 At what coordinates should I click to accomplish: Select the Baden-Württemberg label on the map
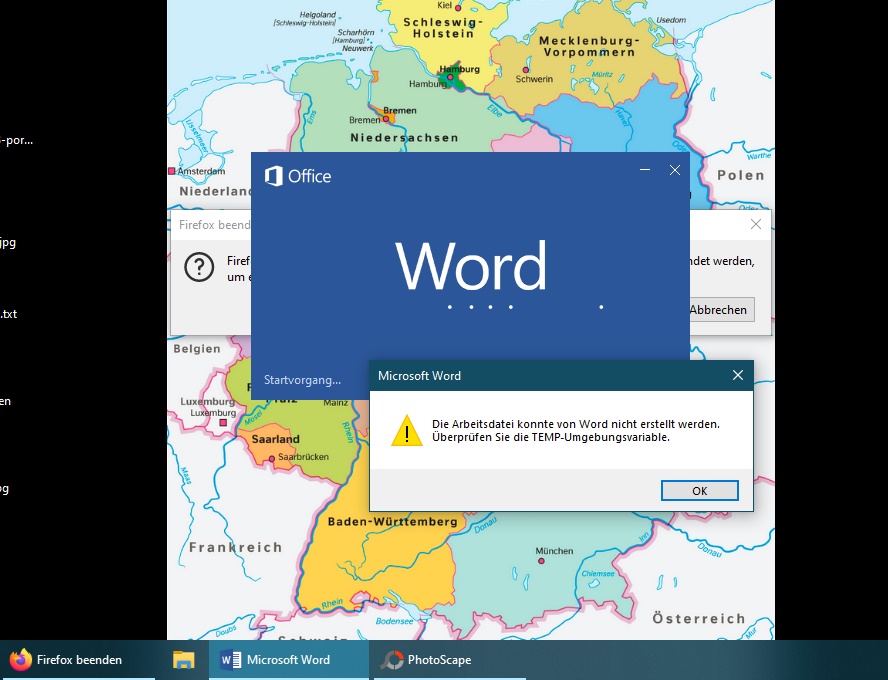point(392,521)
